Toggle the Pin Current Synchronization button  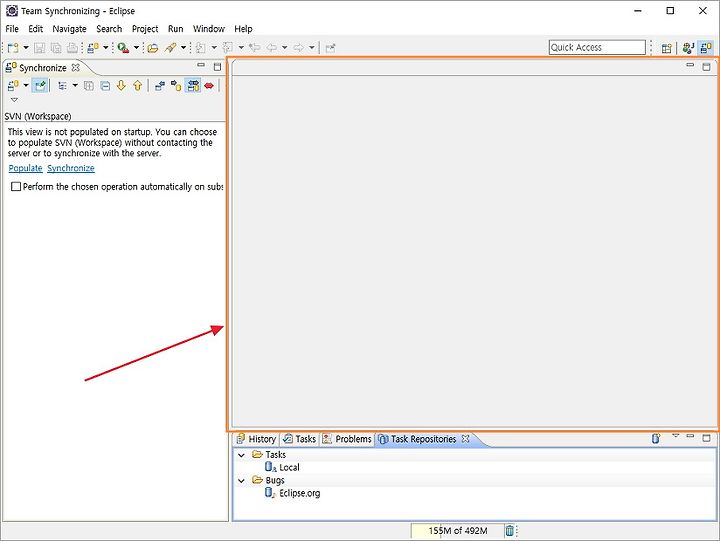pyautogui.click(x=40, y=85)
